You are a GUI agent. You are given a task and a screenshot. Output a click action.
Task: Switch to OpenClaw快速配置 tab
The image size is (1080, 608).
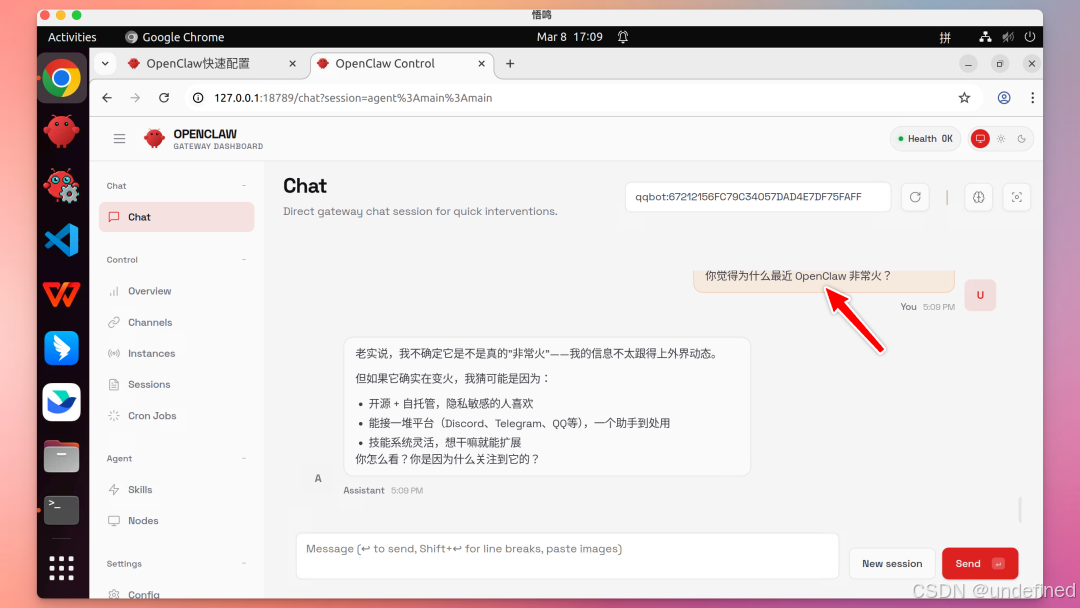tap(210, 63)
